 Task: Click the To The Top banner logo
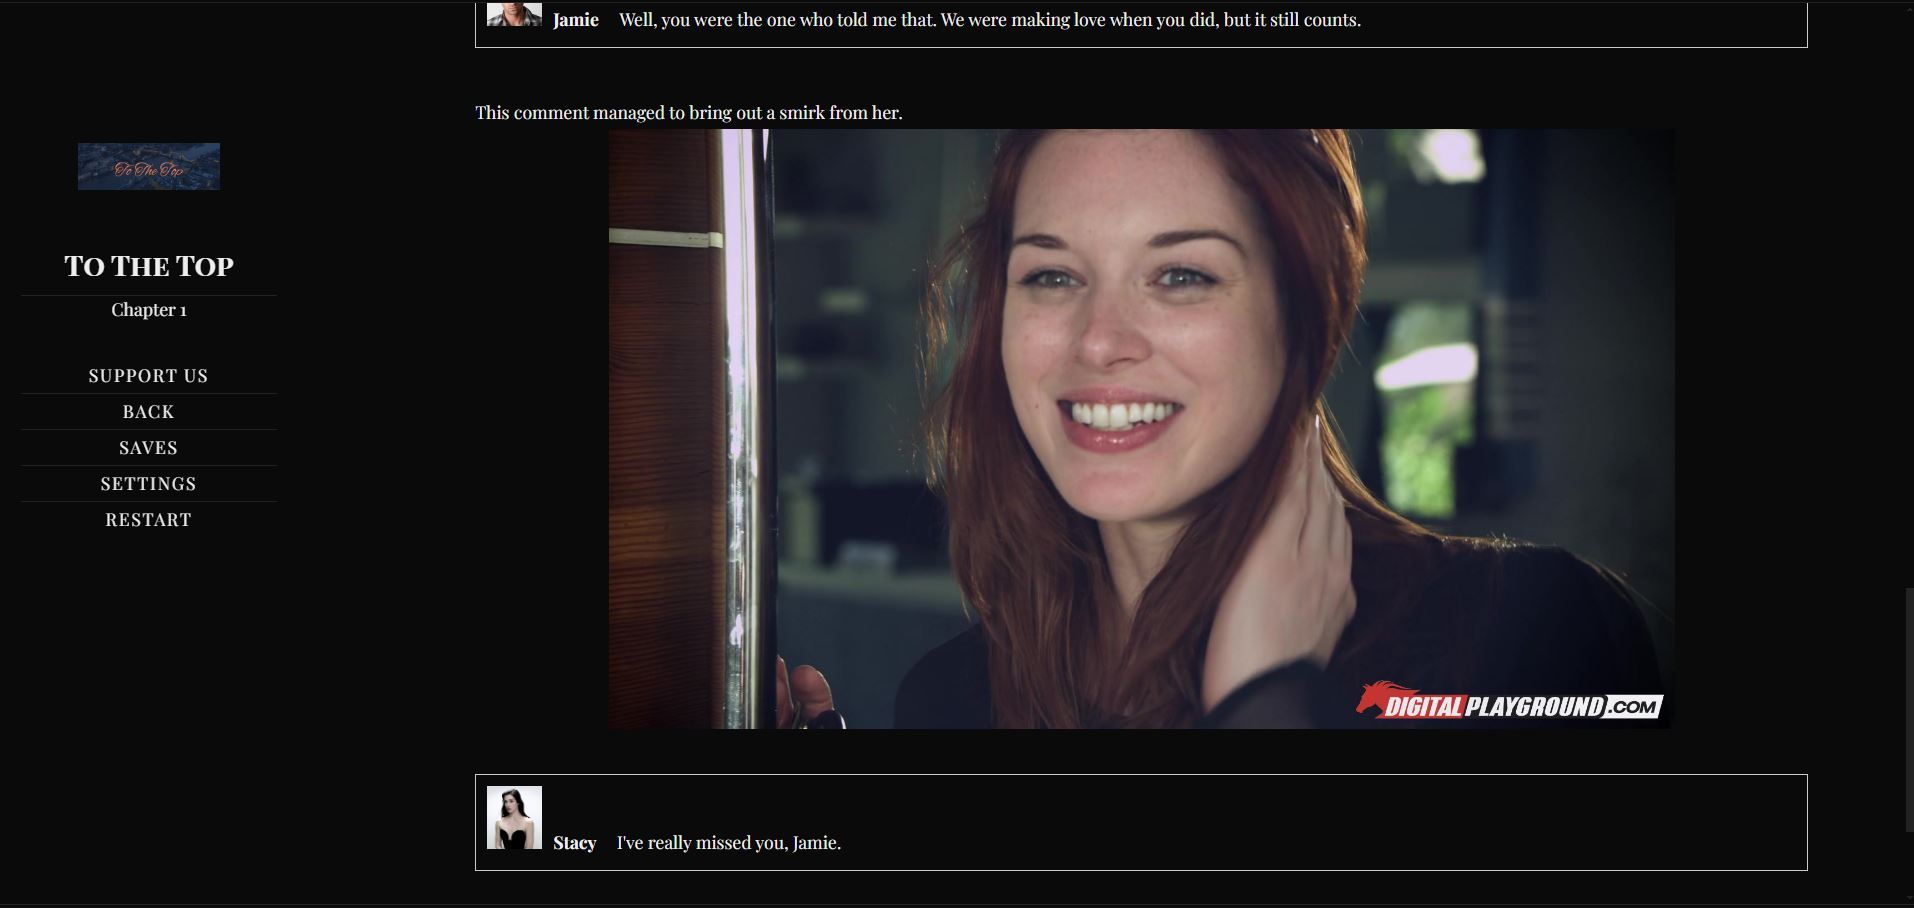pos(149,166)
